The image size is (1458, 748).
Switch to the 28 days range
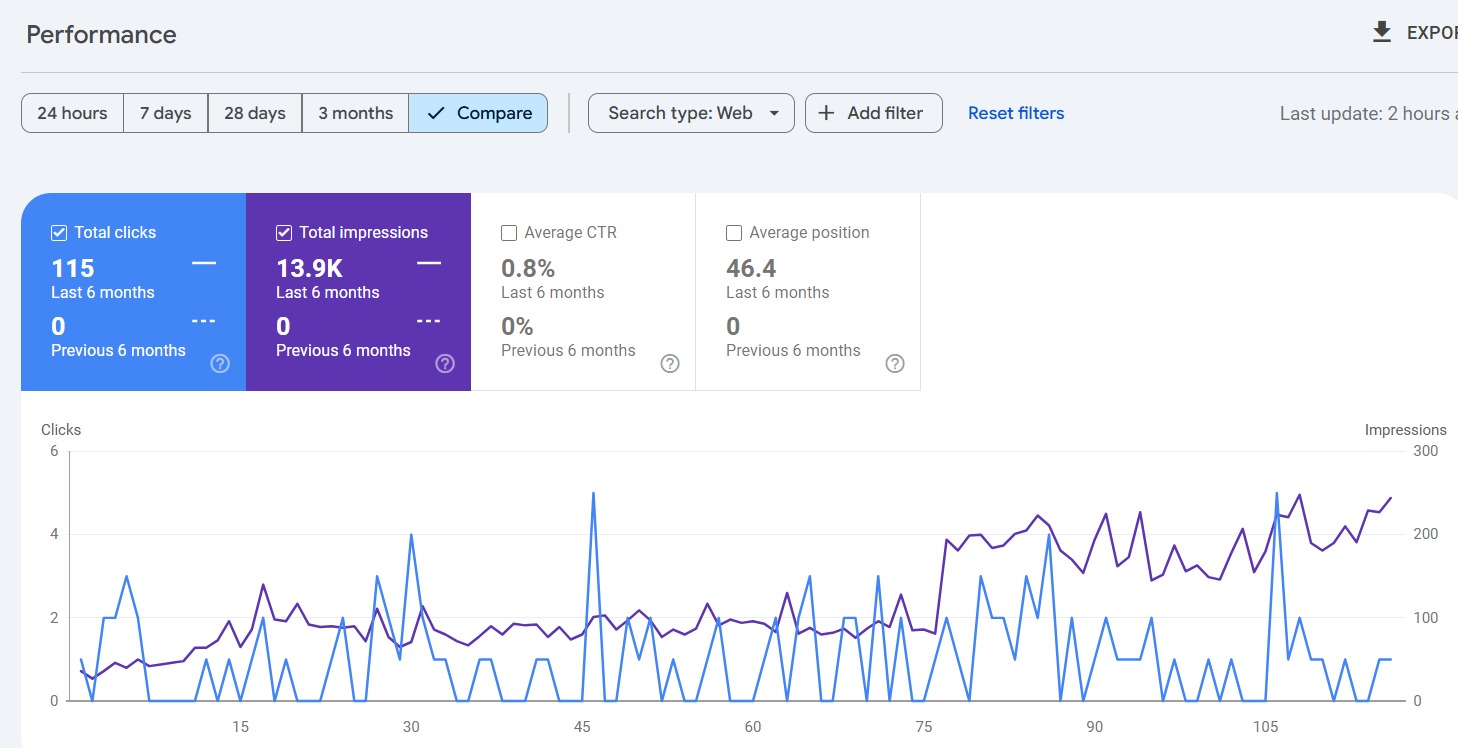click(255, 113)
